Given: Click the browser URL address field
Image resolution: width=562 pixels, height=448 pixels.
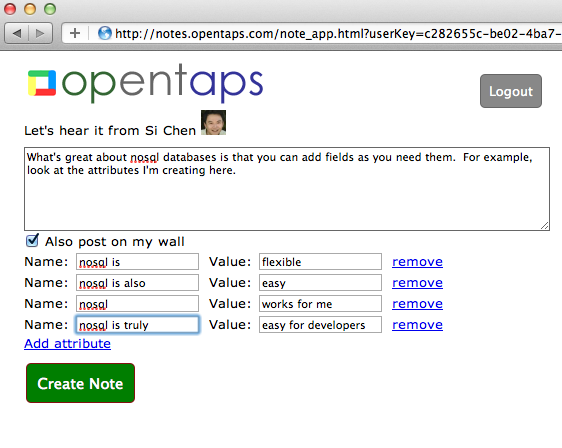Looking at the screenshot, I should [x=337, y=33].
